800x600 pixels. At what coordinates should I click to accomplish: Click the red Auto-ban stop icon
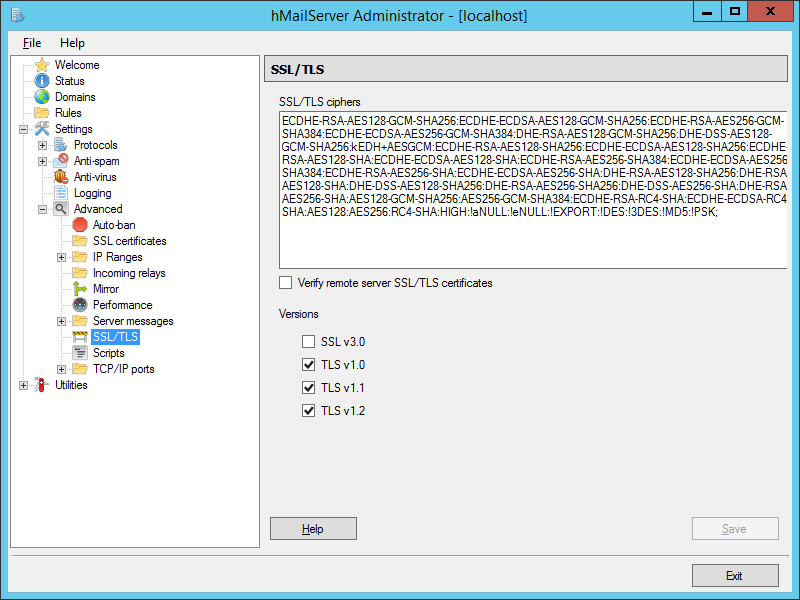(x=80, y=224)
